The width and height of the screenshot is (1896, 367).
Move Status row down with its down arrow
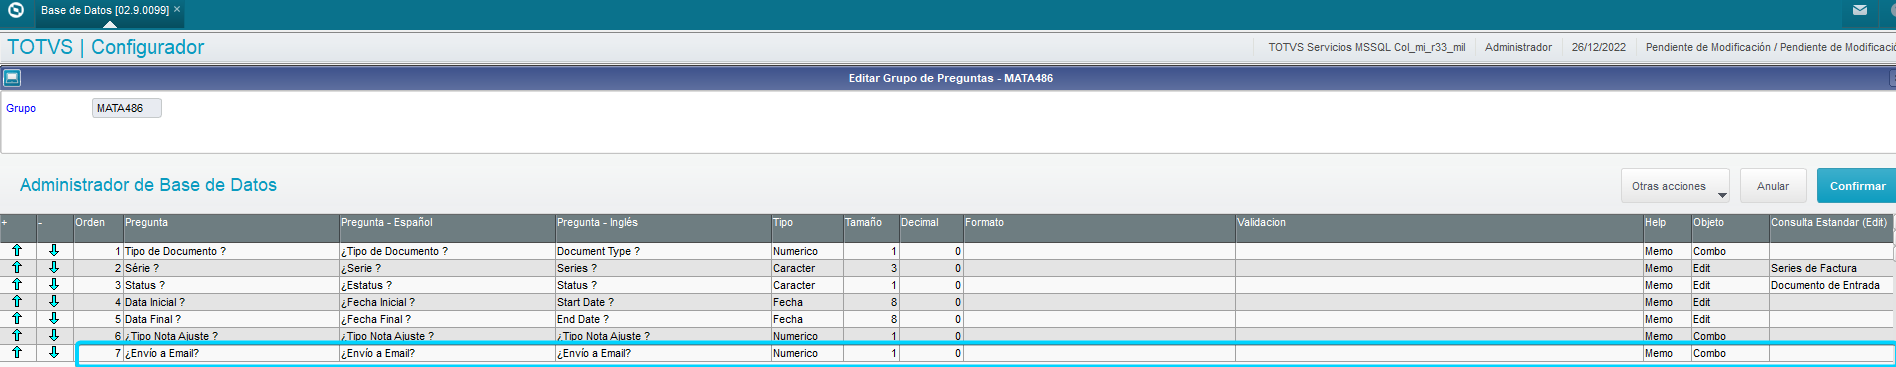pyautogui.click(x=54, y=285)
